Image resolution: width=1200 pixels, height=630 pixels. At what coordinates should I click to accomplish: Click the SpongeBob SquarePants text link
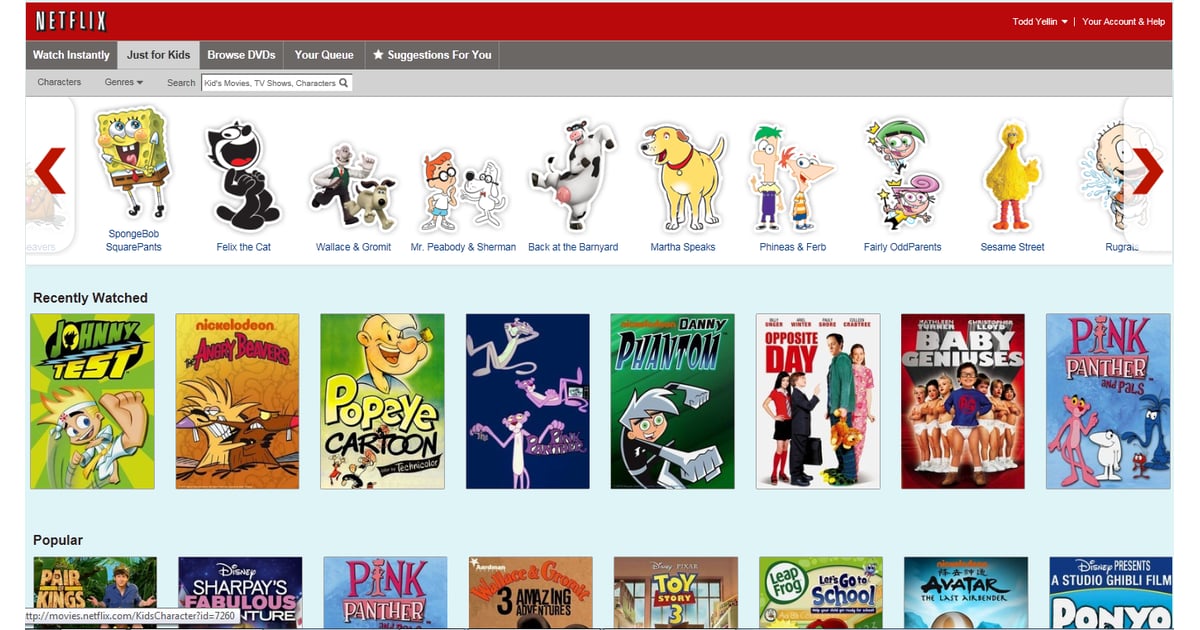tap(133, 240)
